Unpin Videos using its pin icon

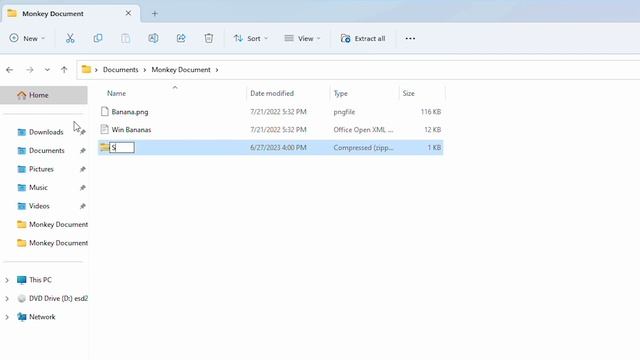[x=82, y=206]
